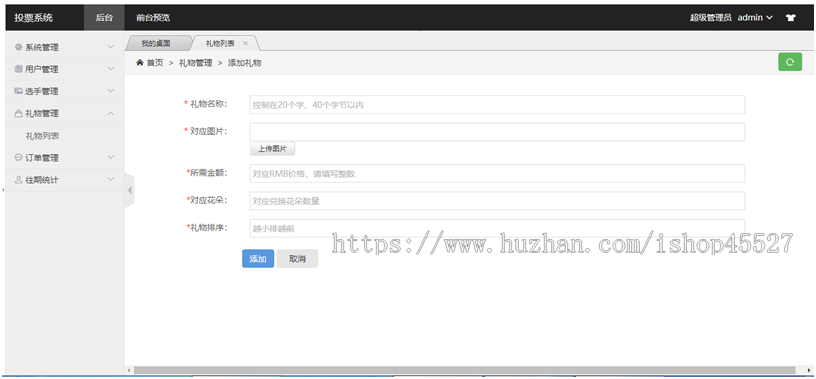Click the 往期统计 person icon
The height and width of the screenshot is (379, 816).
point(19,180)
